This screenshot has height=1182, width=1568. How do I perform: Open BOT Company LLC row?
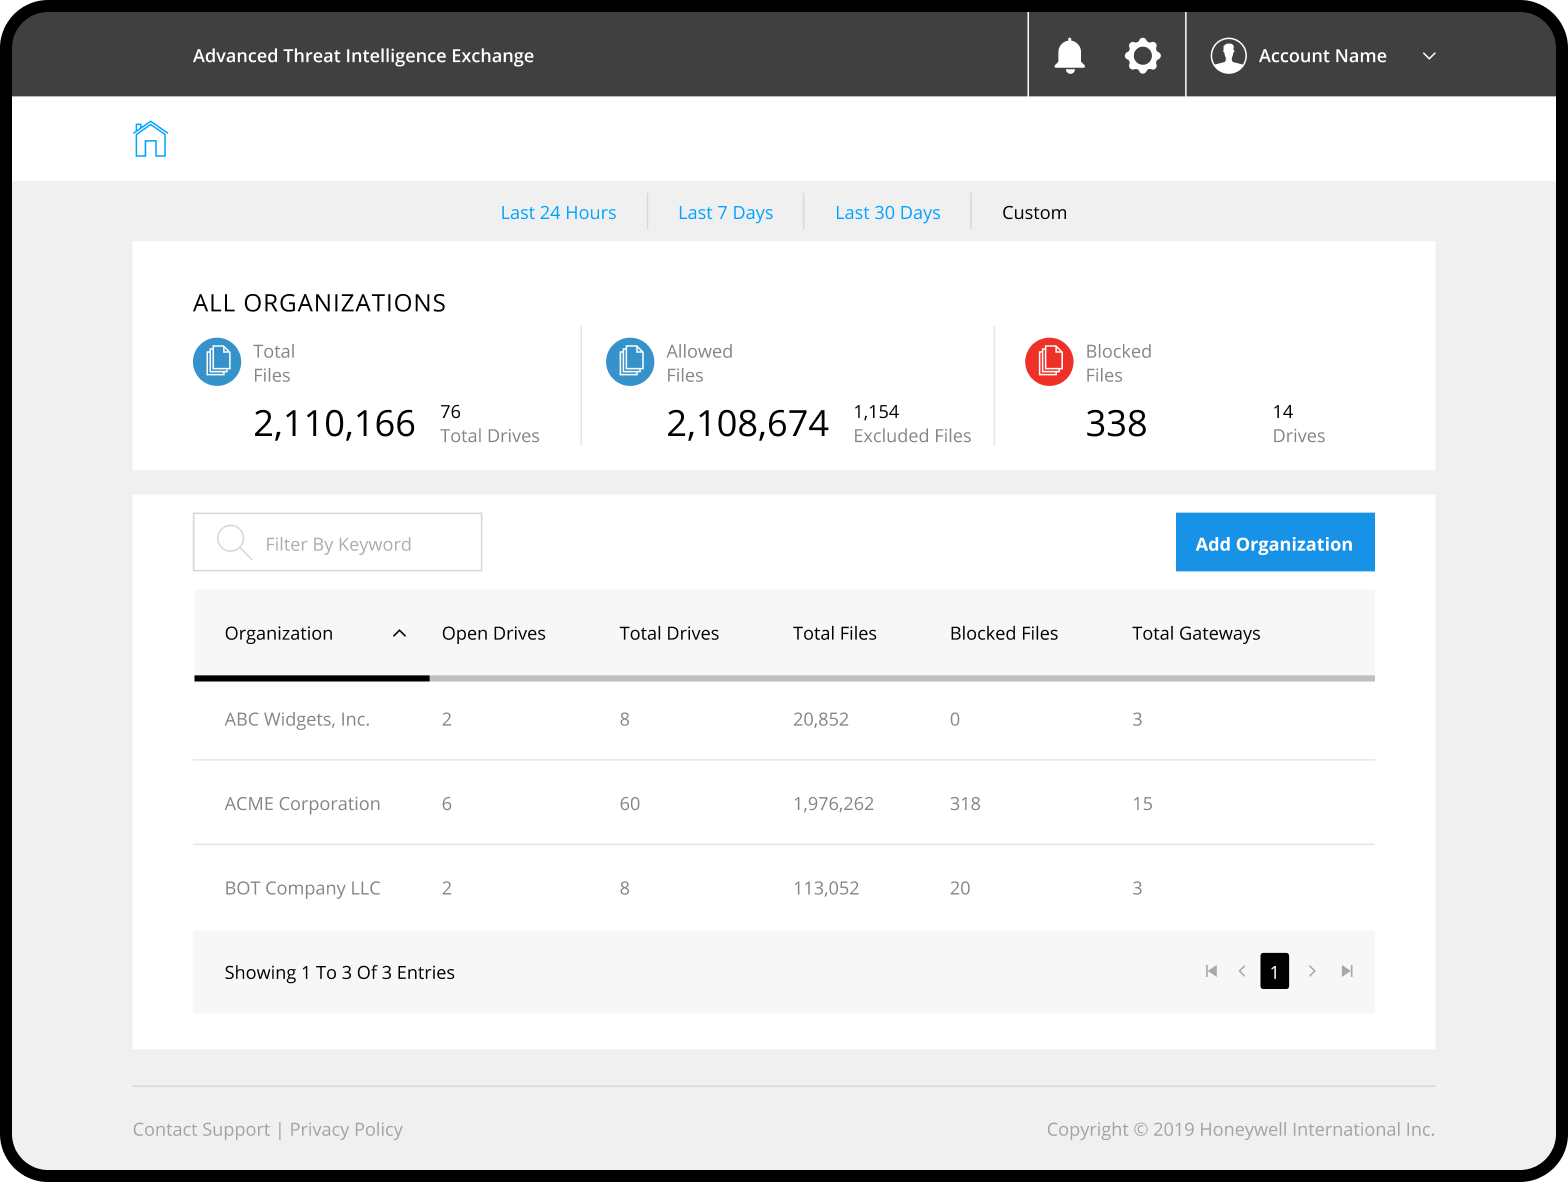tap(784, 888)
